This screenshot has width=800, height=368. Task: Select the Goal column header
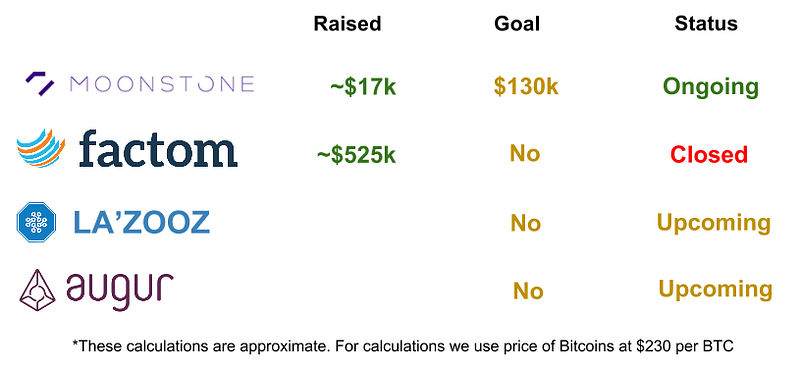517,23
